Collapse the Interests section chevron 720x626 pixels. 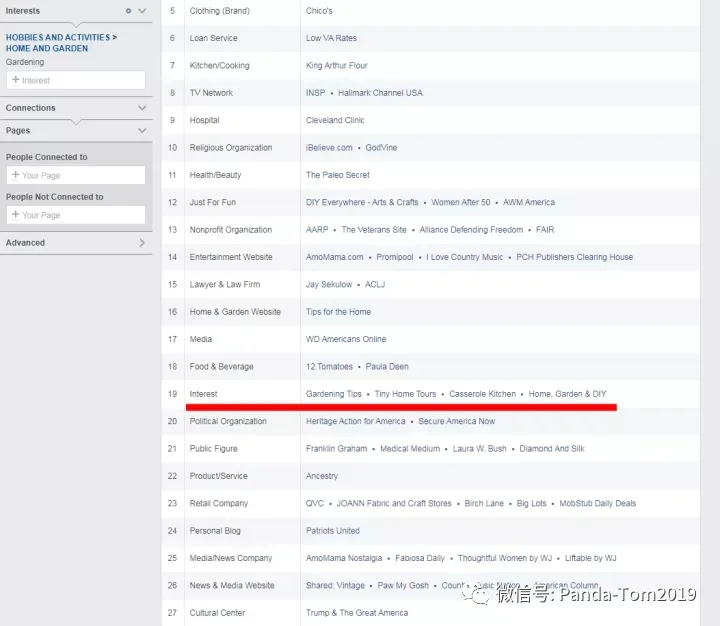pyautogui.click(x=142, y=11)
